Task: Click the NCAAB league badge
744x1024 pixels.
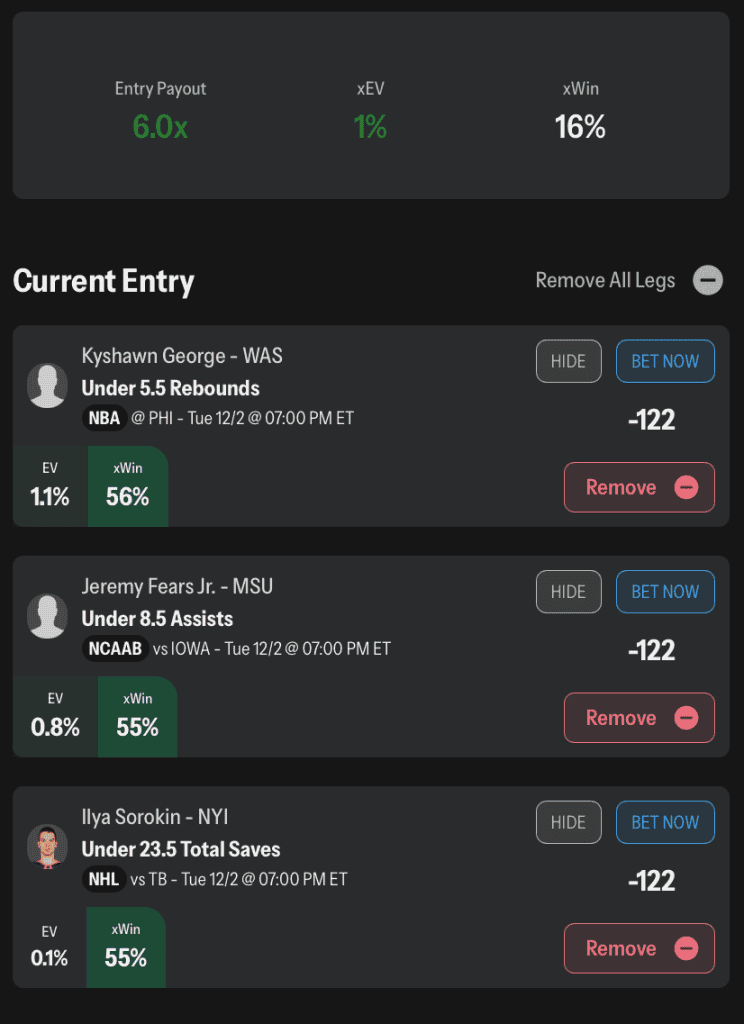Action: coord(114,649)
